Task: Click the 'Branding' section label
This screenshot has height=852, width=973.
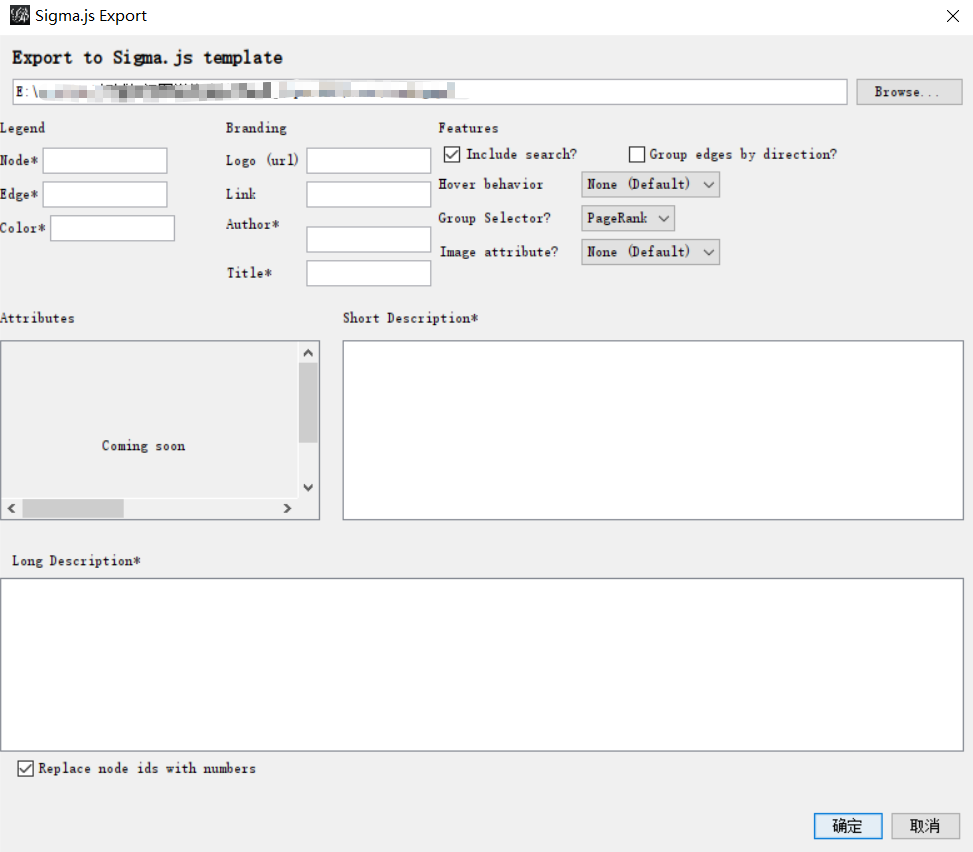Action: (x=256, y=128)
